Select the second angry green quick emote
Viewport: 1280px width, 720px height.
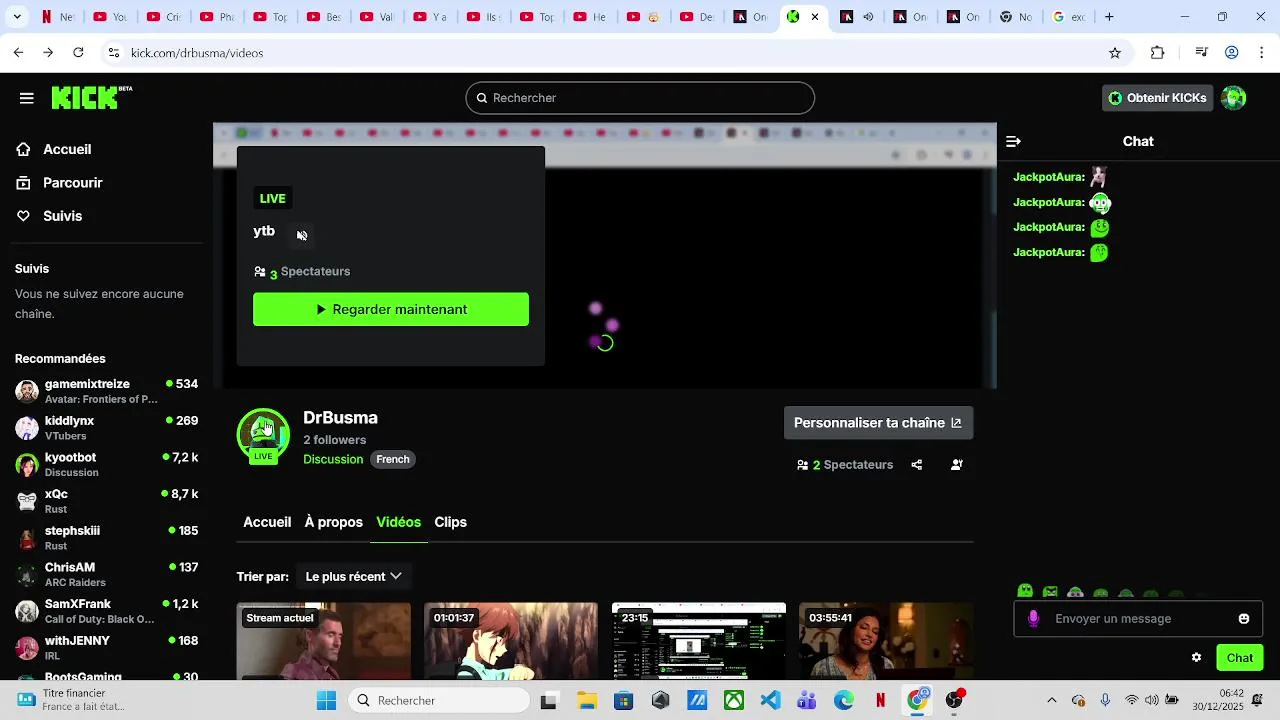1050,592
